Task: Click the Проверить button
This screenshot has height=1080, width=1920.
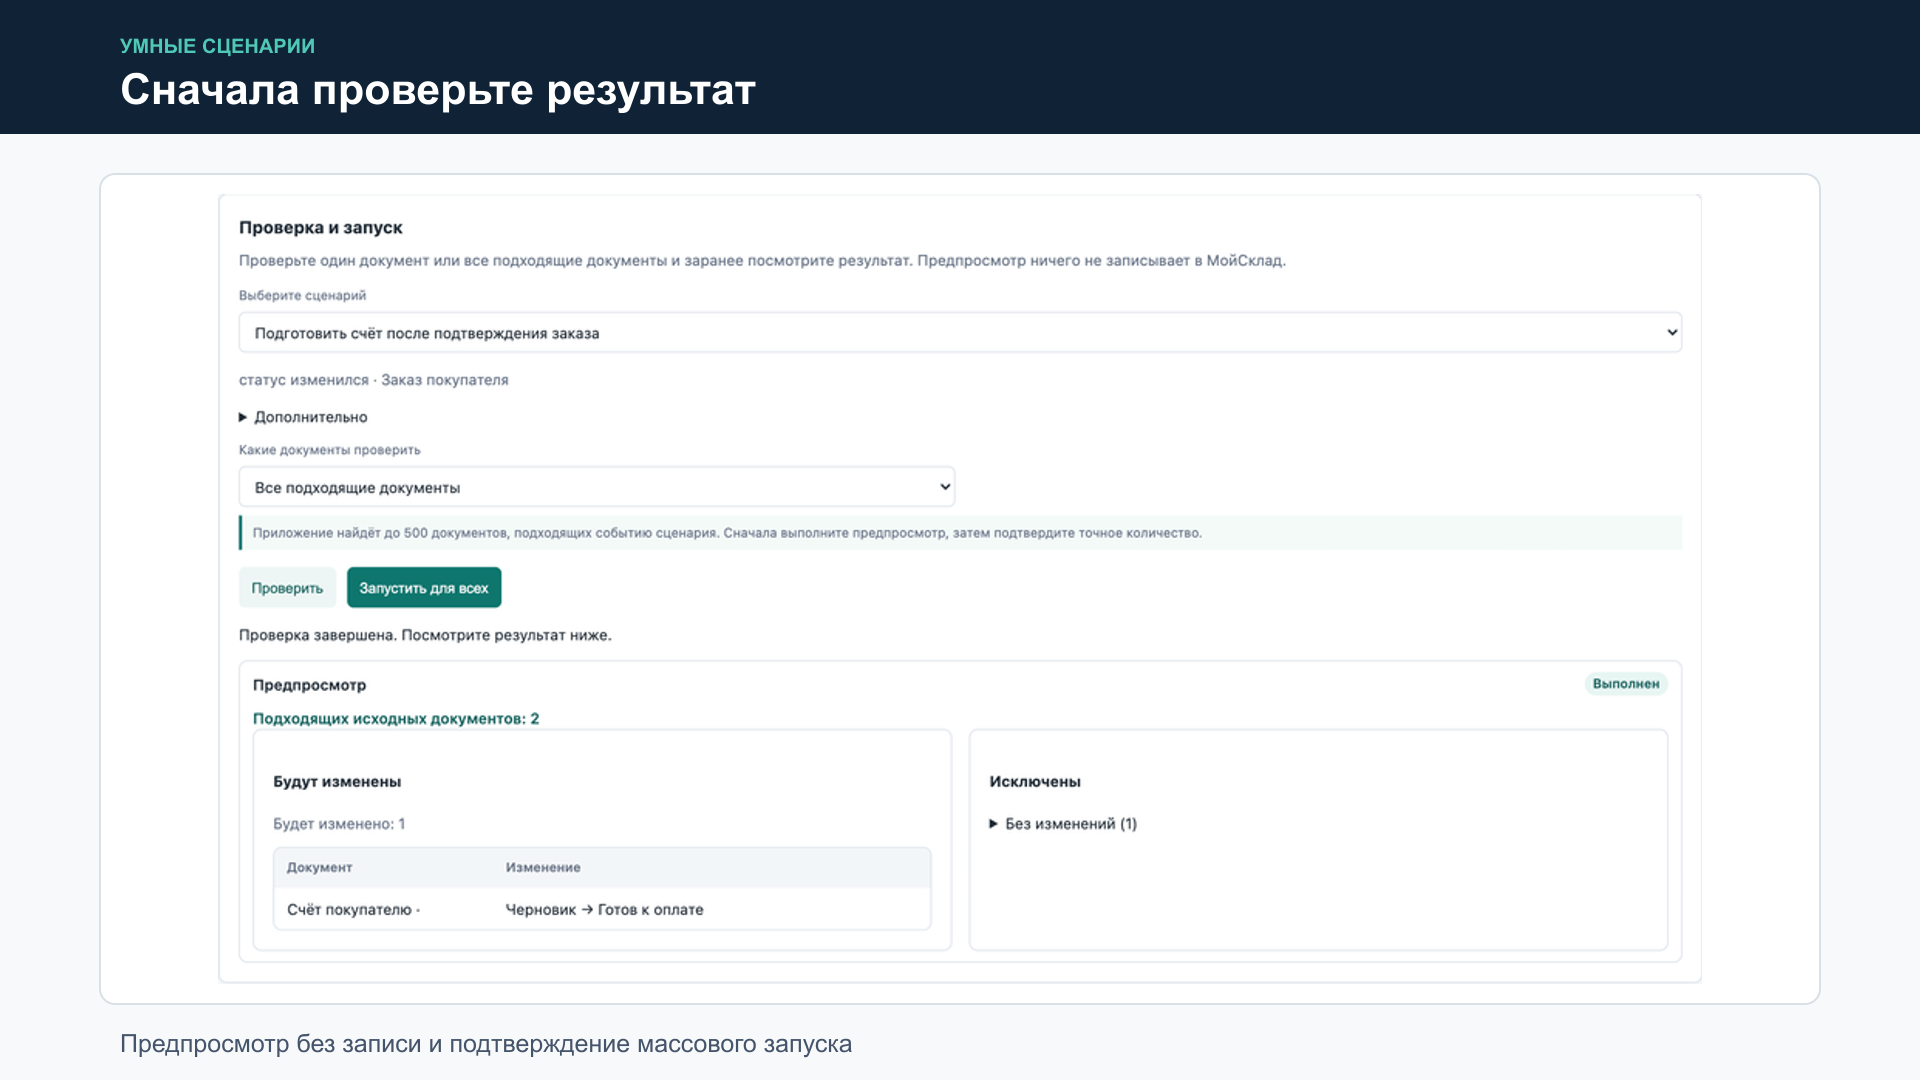Action: click(287, 588)
